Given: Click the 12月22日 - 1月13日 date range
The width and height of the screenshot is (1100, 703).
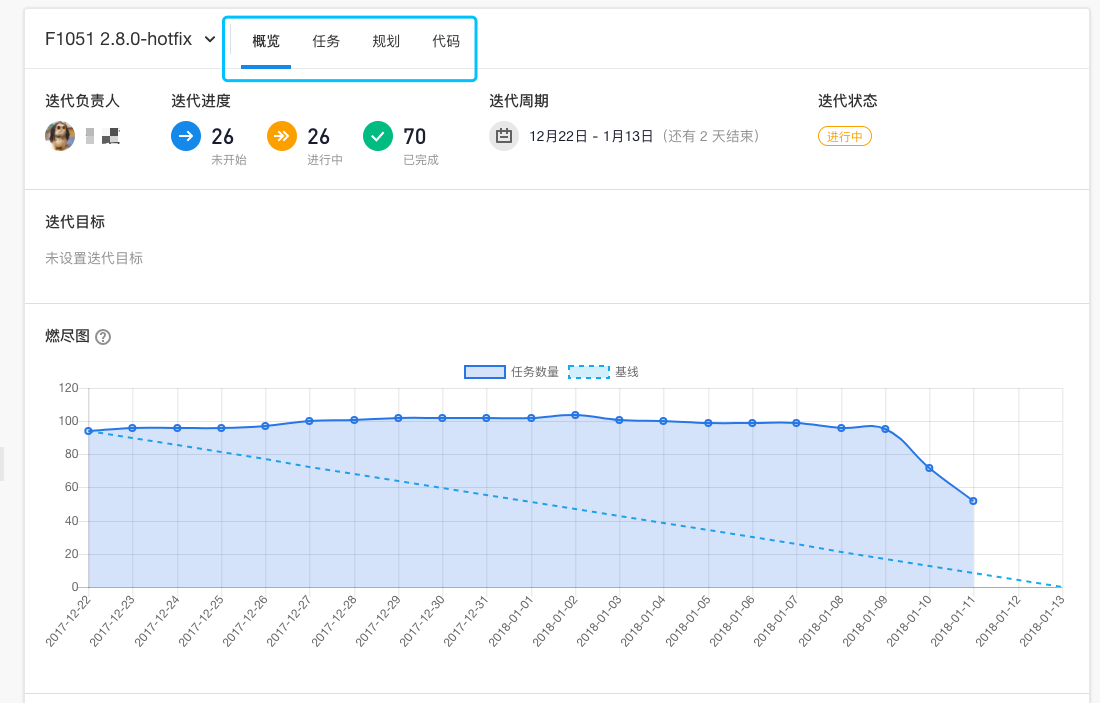Looking at the screenshot, I should point(591,136).
